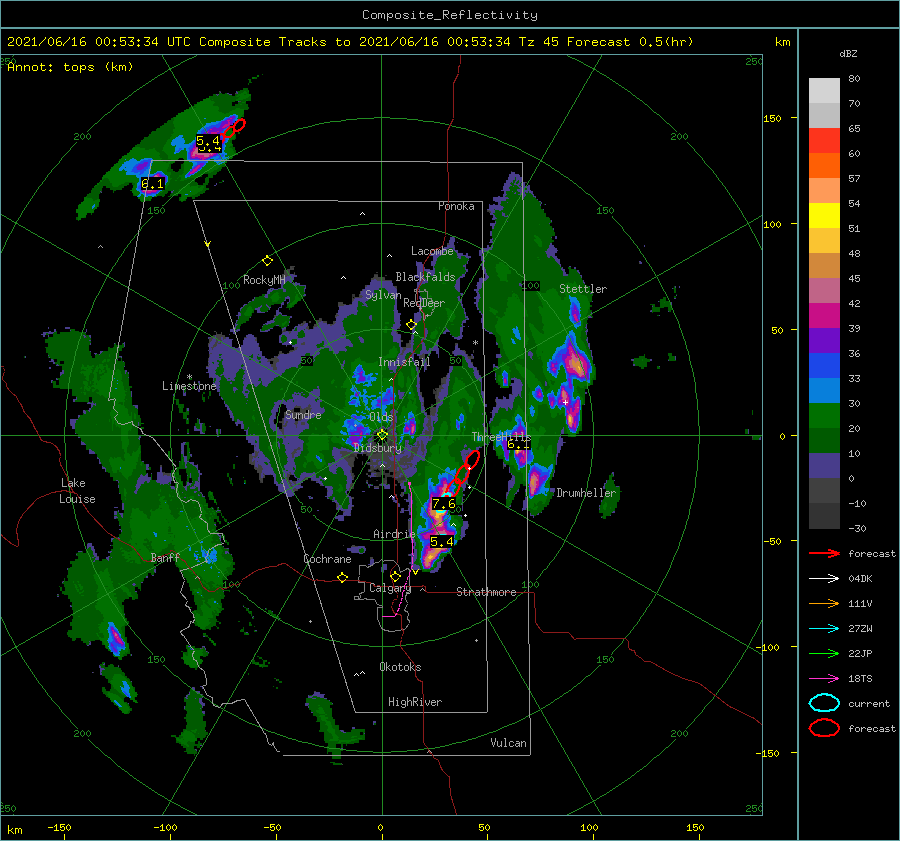Select the 5.4 top label near Airdrie
Image resolution: width=900 pixels, height=841 pixels.
441,541
